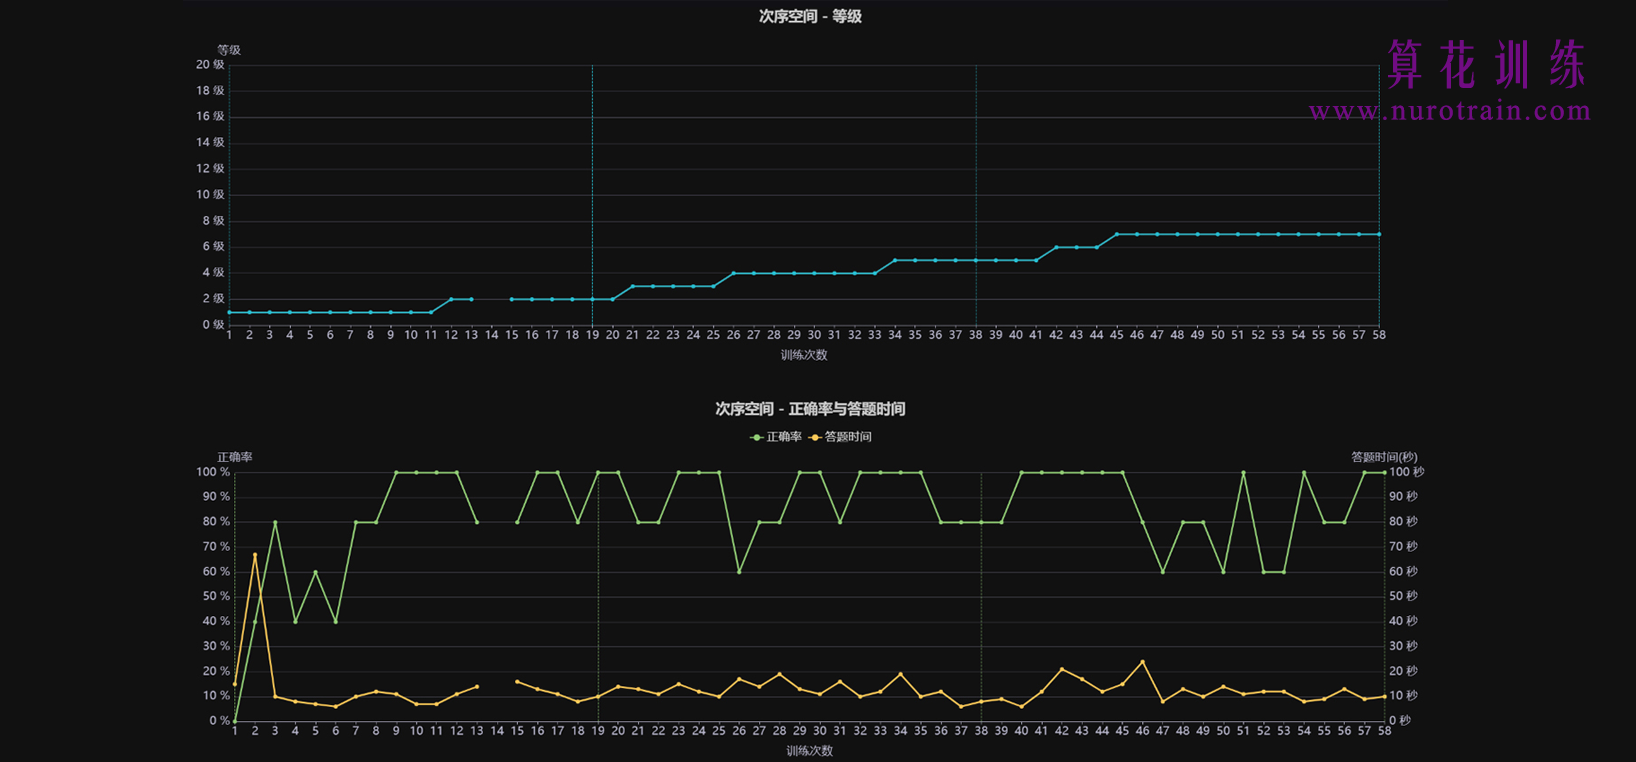Select level chart point at training 12
This screenshot has width=1636, height=762.
point(451,299)
